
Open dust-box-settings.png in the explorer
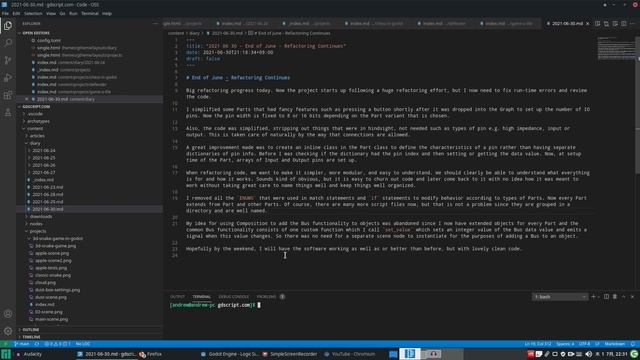[57, 290]
